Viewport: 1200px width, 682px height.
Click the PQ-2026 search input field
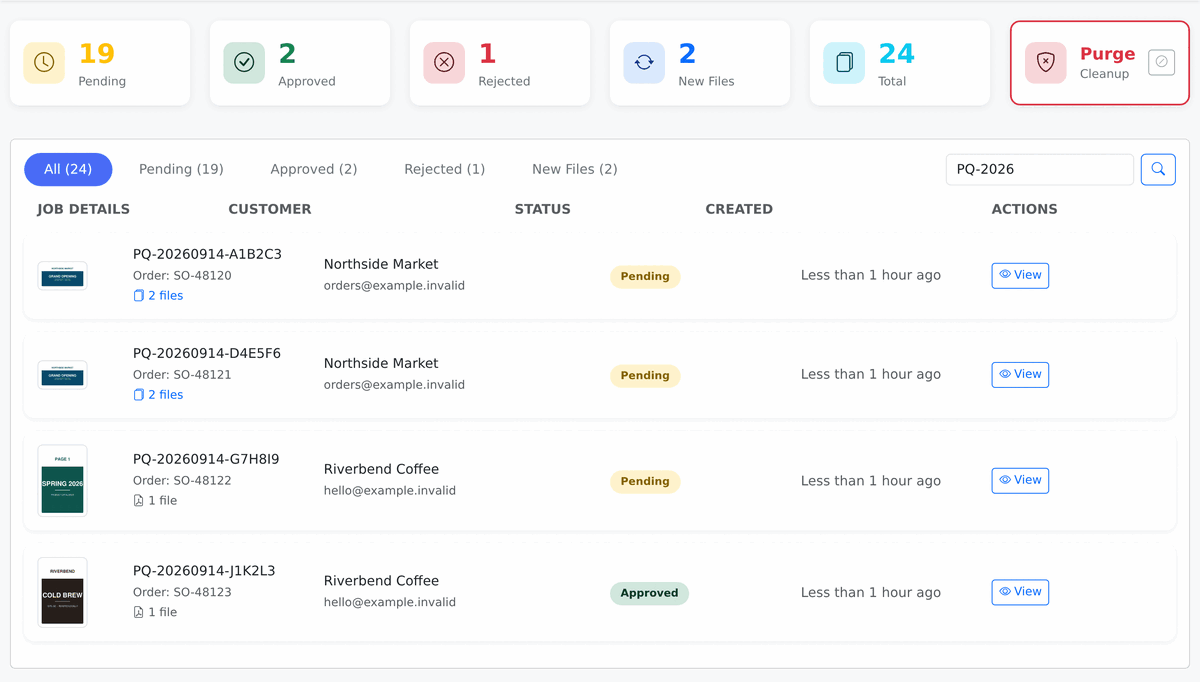[x=1040, y=169]
